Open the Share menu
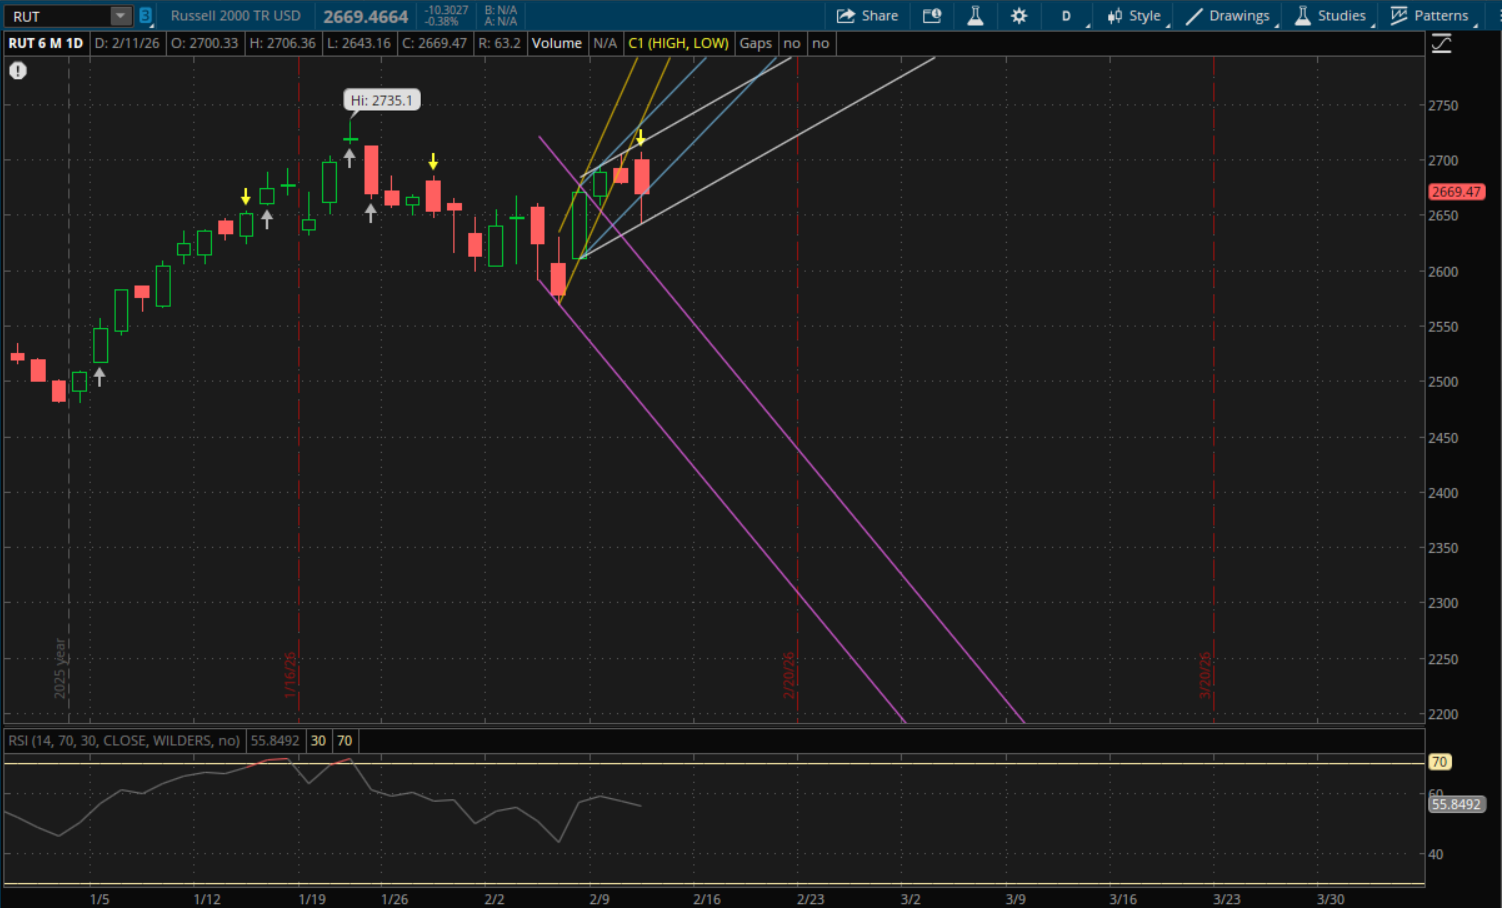This screenshot has height=908, width=1502. 867,16
